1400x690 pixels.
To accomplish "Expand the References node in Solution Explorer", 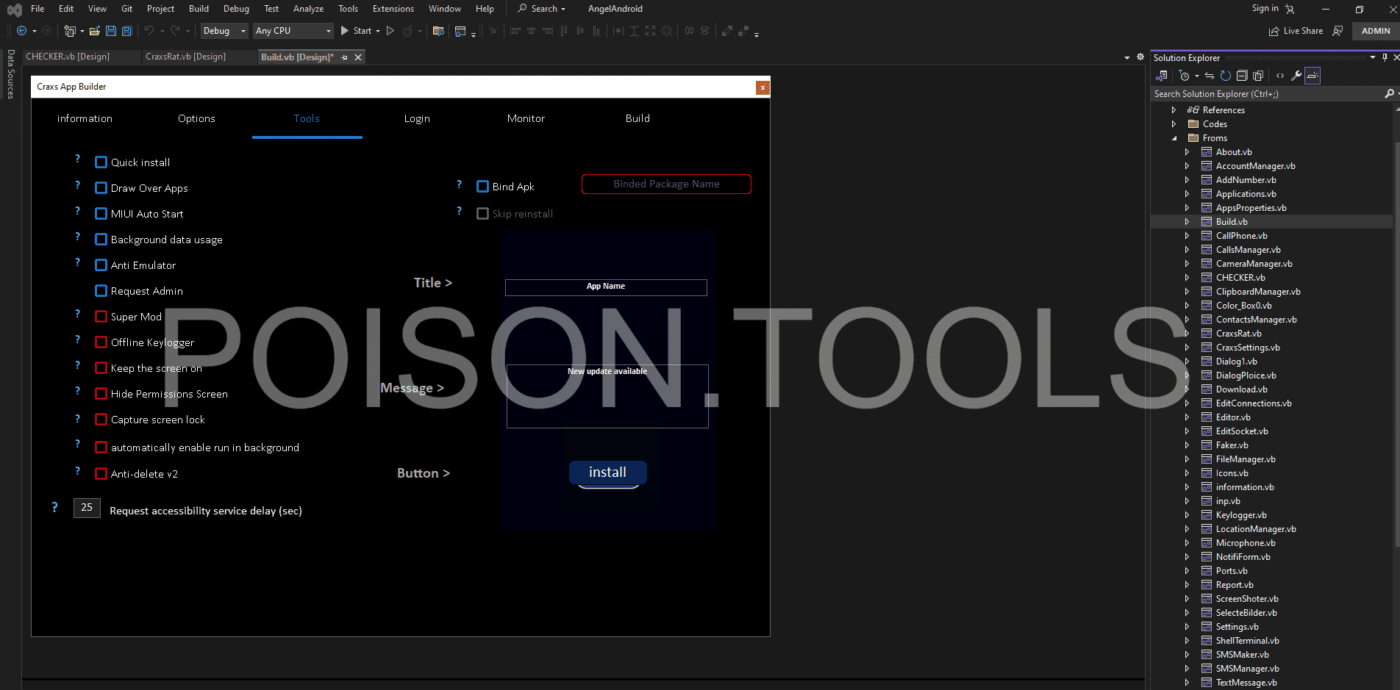I will (1174, 110).
